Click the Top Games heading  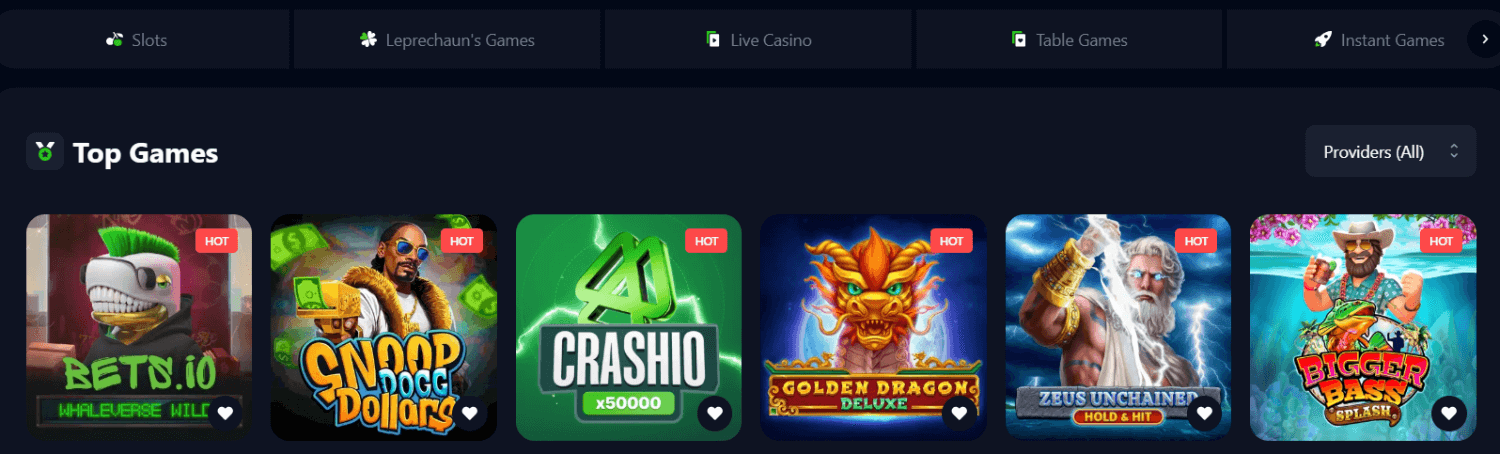[x=146, y=153]
